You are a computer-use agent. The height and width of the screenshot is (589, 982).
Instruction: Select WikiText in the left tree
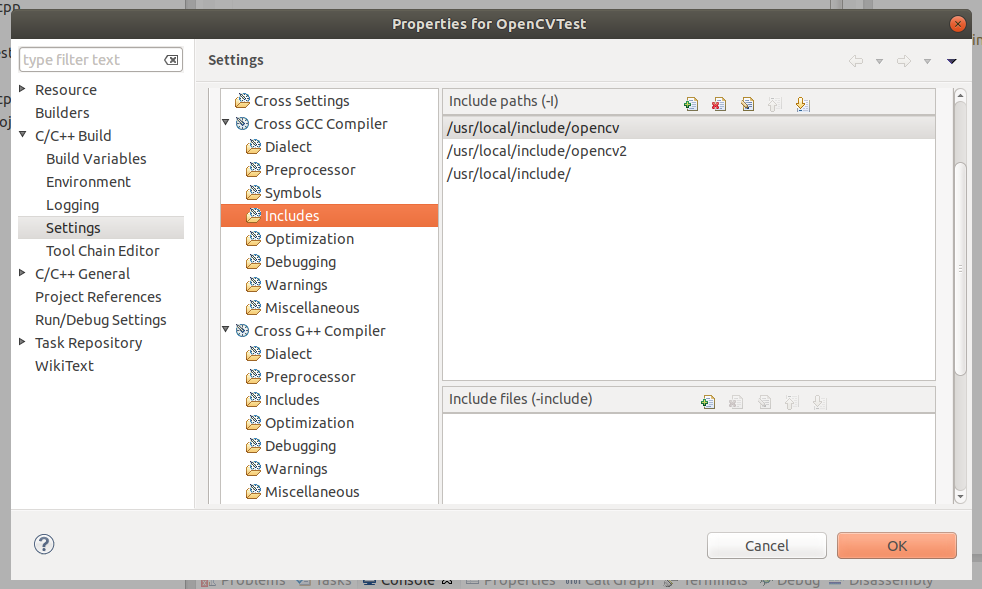pyautogui.click(x=65, y=366)
